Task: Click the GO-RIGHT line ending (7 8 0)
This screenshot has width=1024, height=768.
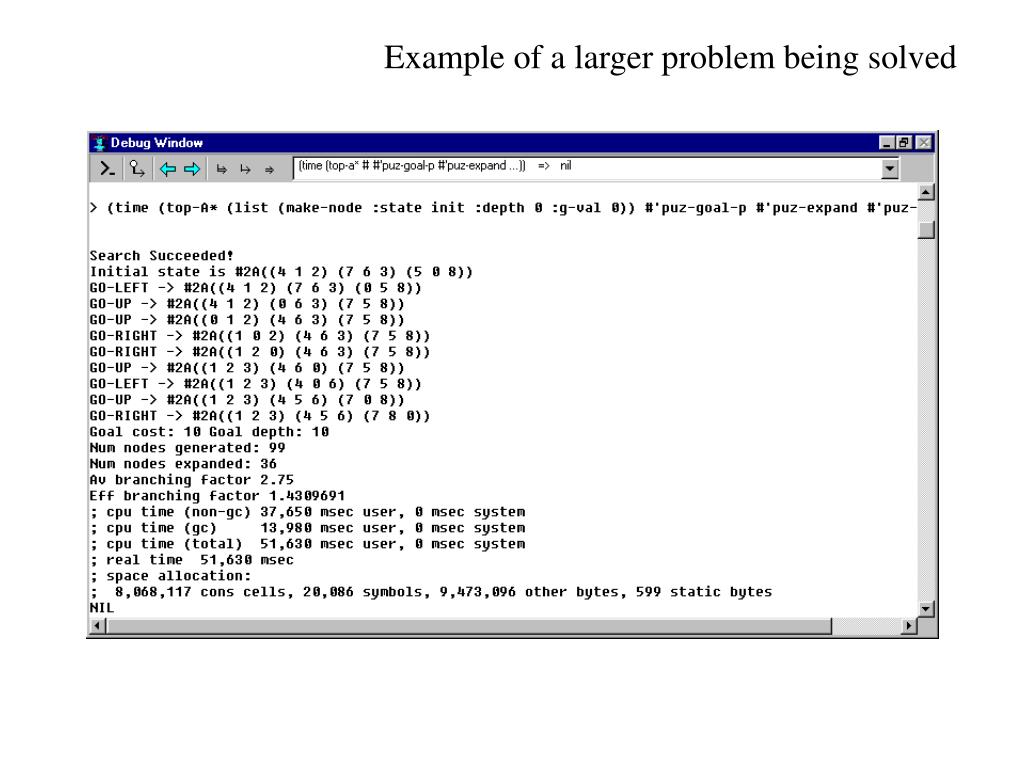Action: [x=260, y=415]
